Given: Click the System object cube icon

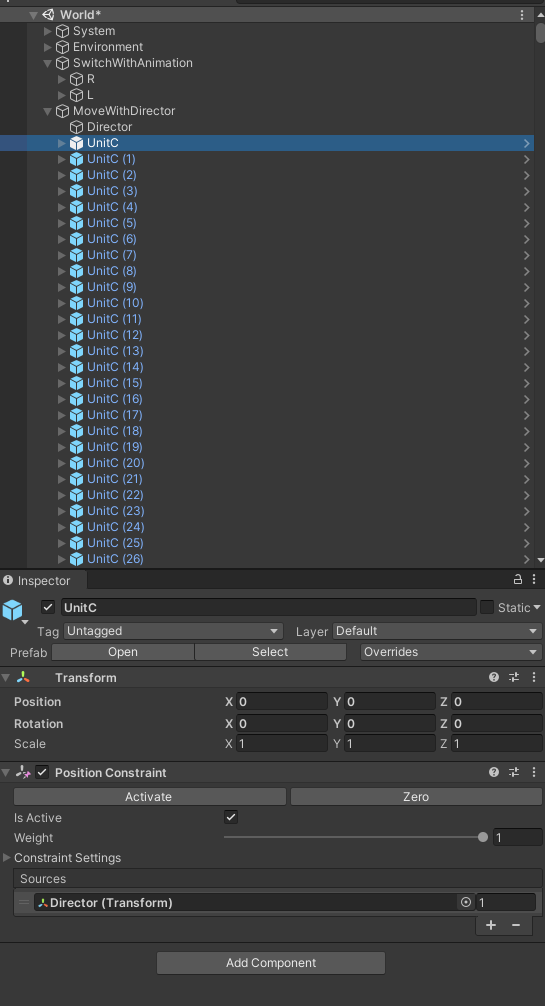Looking at the screenshot, I should click(62, 31).
